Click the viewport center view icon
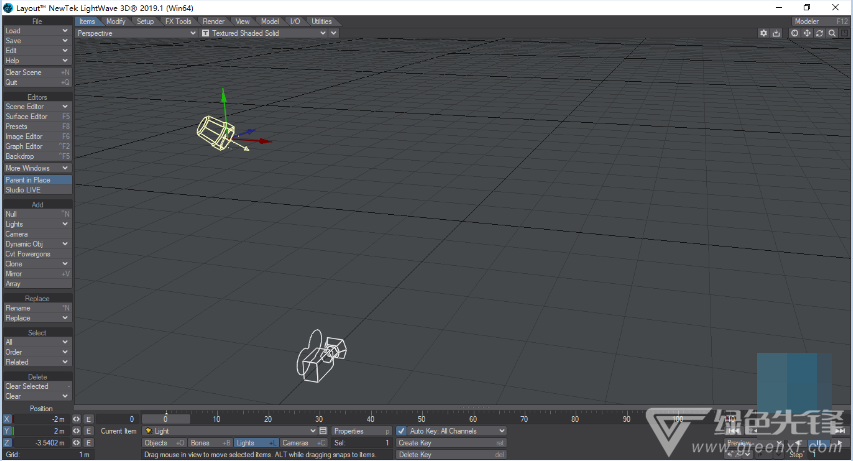 point(794,33)
